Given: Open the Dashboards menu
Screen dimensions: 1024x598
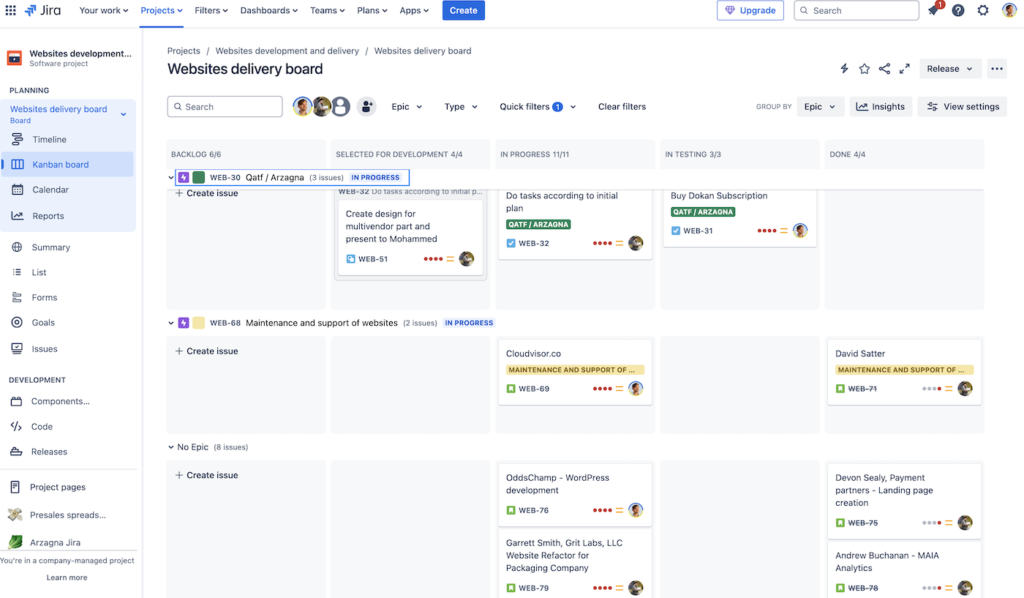Looking at the screenshot, I should 268,10.
